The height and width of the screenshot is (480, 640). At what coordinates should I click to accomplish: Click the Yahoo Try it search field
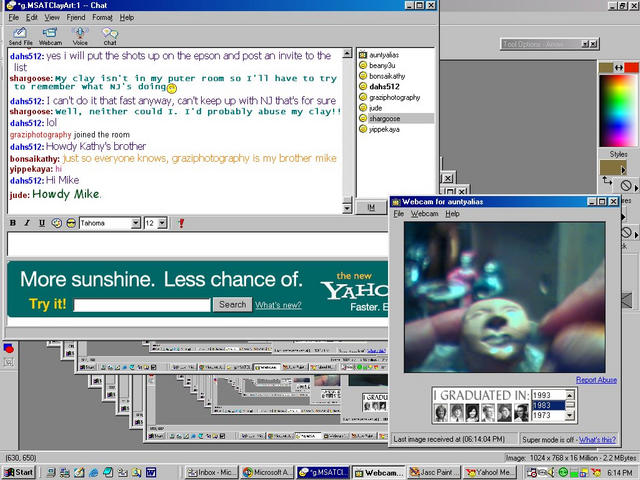pos(142,305)
